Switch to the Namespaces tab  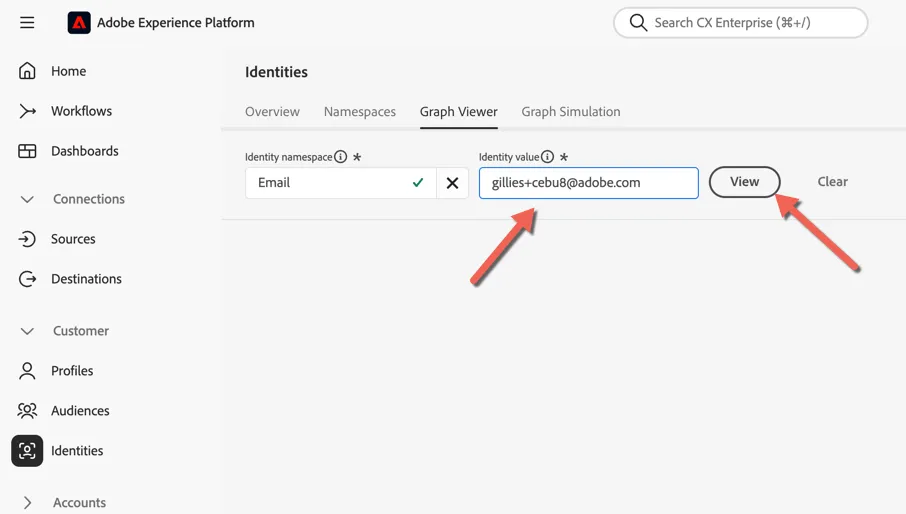[x=359, y=111]
